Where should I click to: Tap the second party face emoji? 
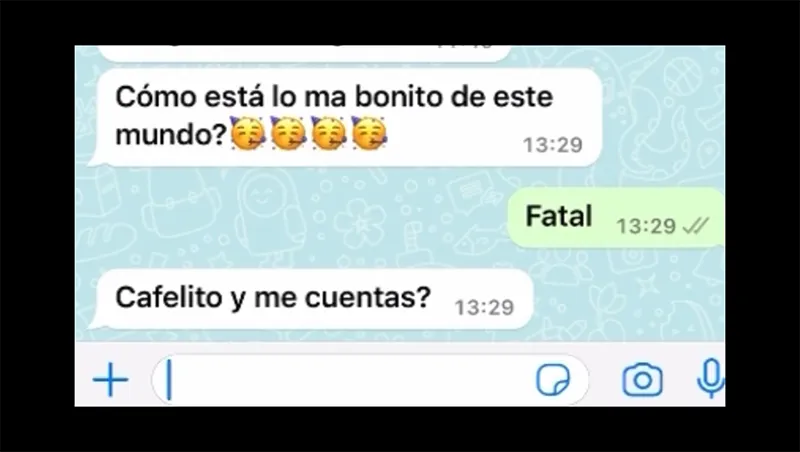pyautogui.click(x=288, y=133)
